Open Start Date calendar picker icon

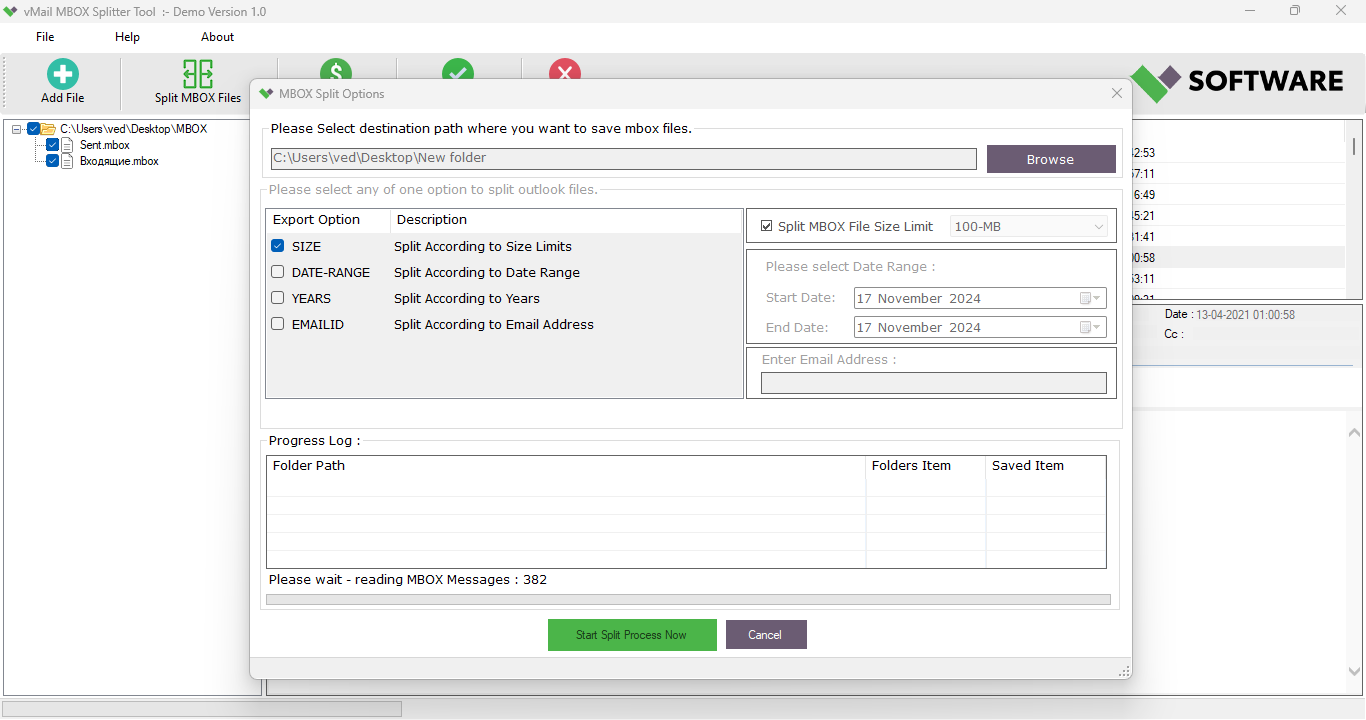pos(1090,298)
